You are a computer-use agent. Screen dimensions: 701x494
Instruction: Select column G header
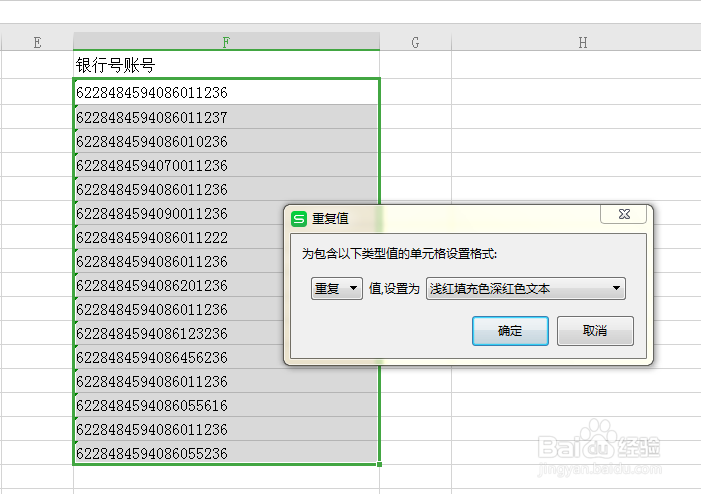pyautogui.click(x=415, y=42)
